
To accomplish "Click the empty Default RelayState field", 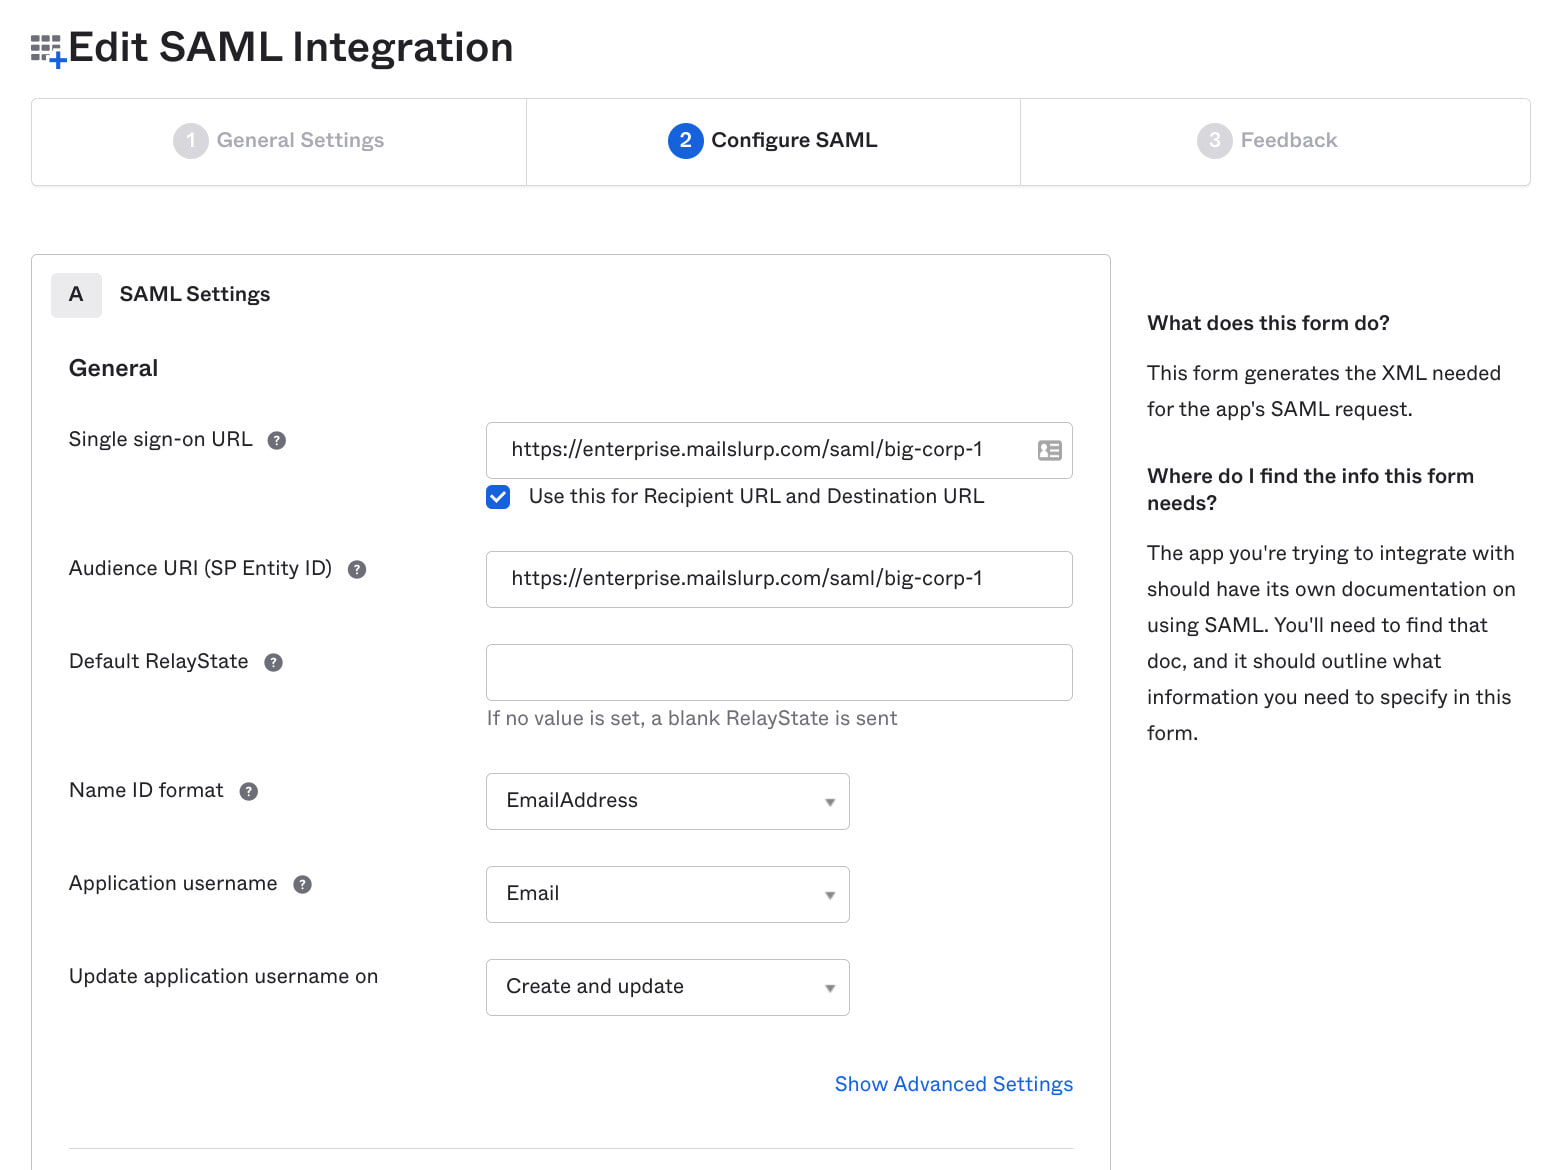I will (778, 672).
